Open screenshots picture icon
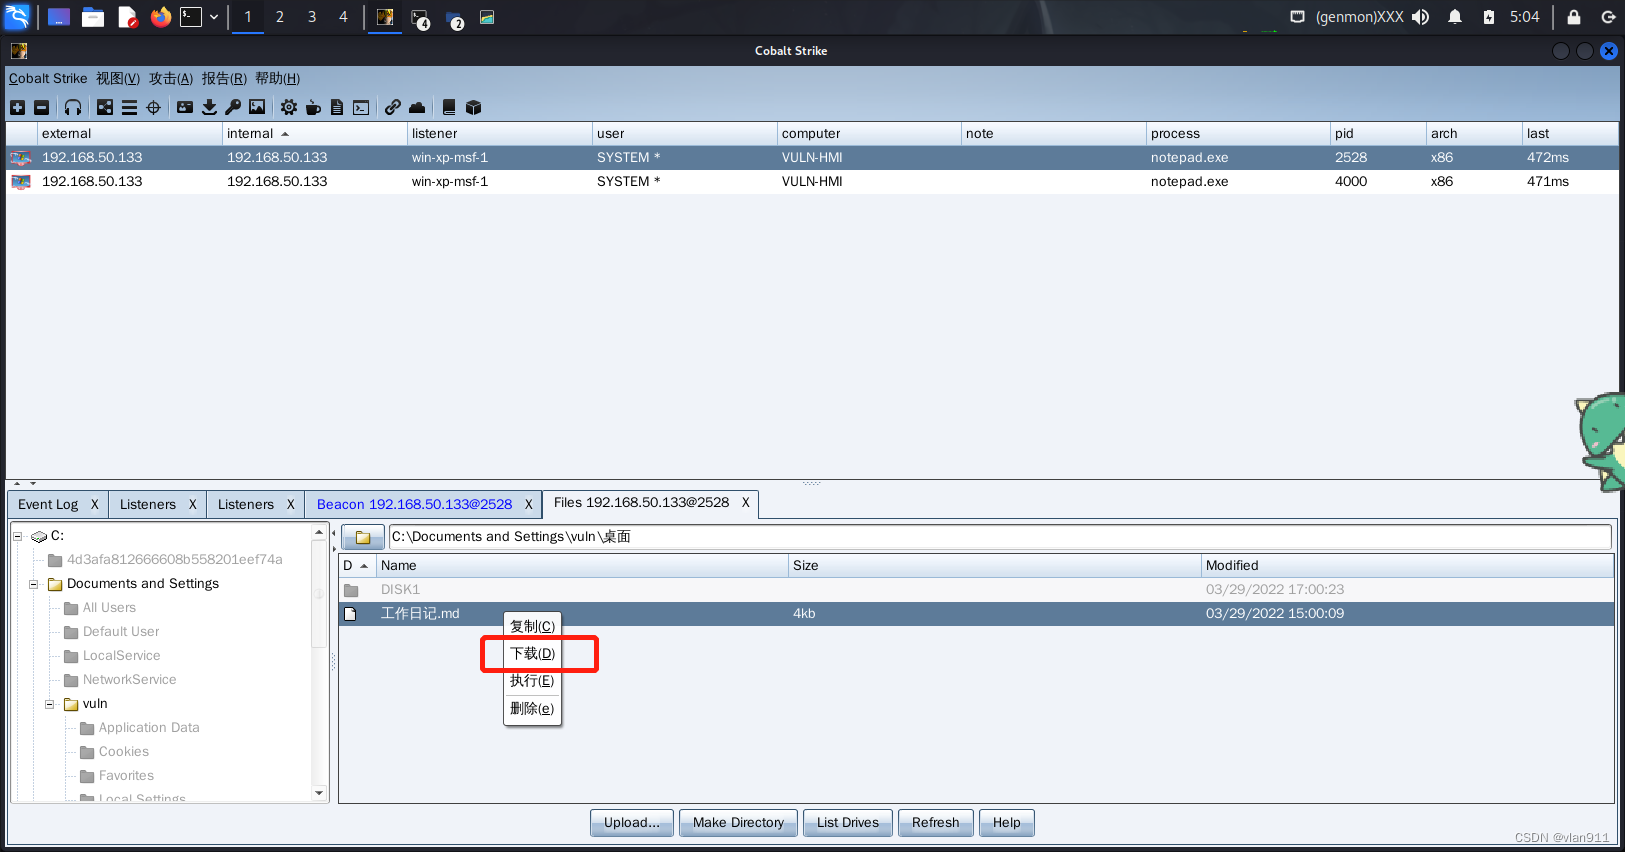This screenshot has height=852, width=1625. (x=257, y=107)
